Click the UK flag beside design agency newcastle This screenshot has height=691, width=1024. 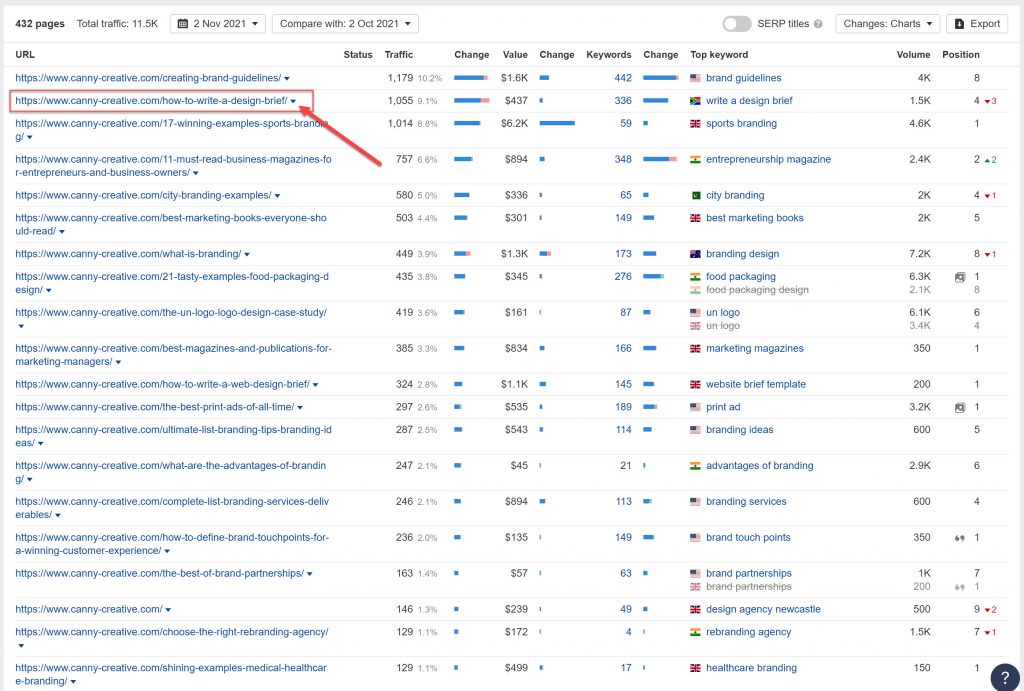coord(696,610)
